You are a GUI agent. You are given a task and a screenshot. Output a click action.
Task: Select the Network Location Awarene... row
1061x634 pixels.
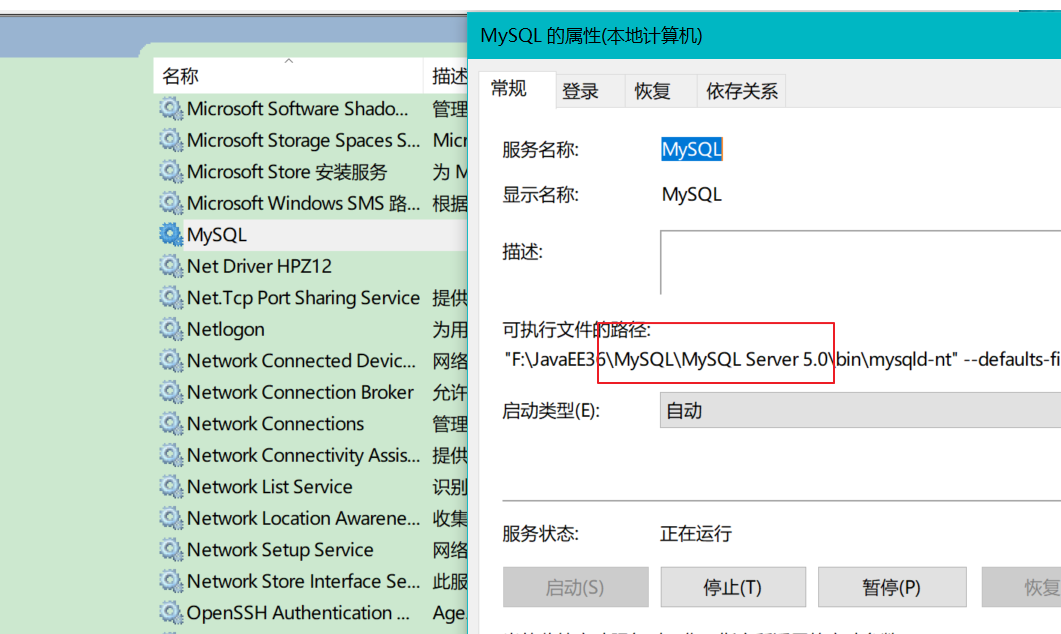click(x=311, y=518)
